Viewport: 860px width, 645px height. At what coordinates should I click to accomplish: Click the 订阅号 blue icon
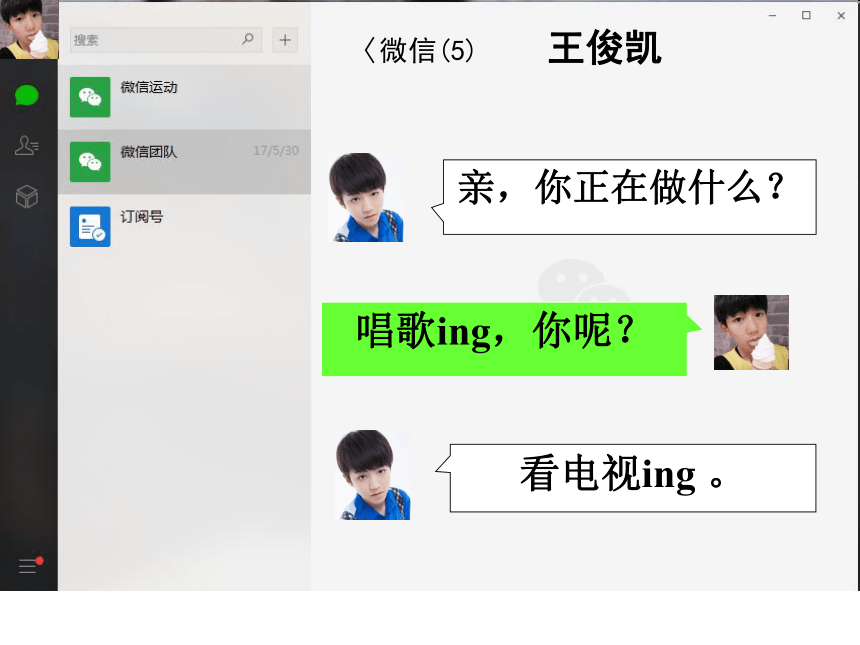90,227
